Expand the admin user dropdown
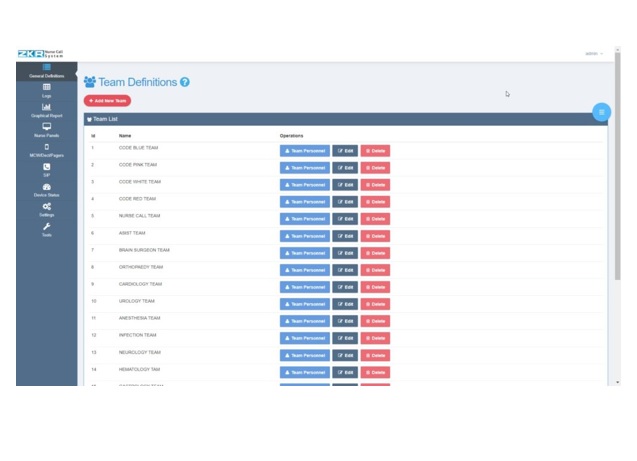The height and width of the screenshot is (461, 637). [x=593, y=53]
